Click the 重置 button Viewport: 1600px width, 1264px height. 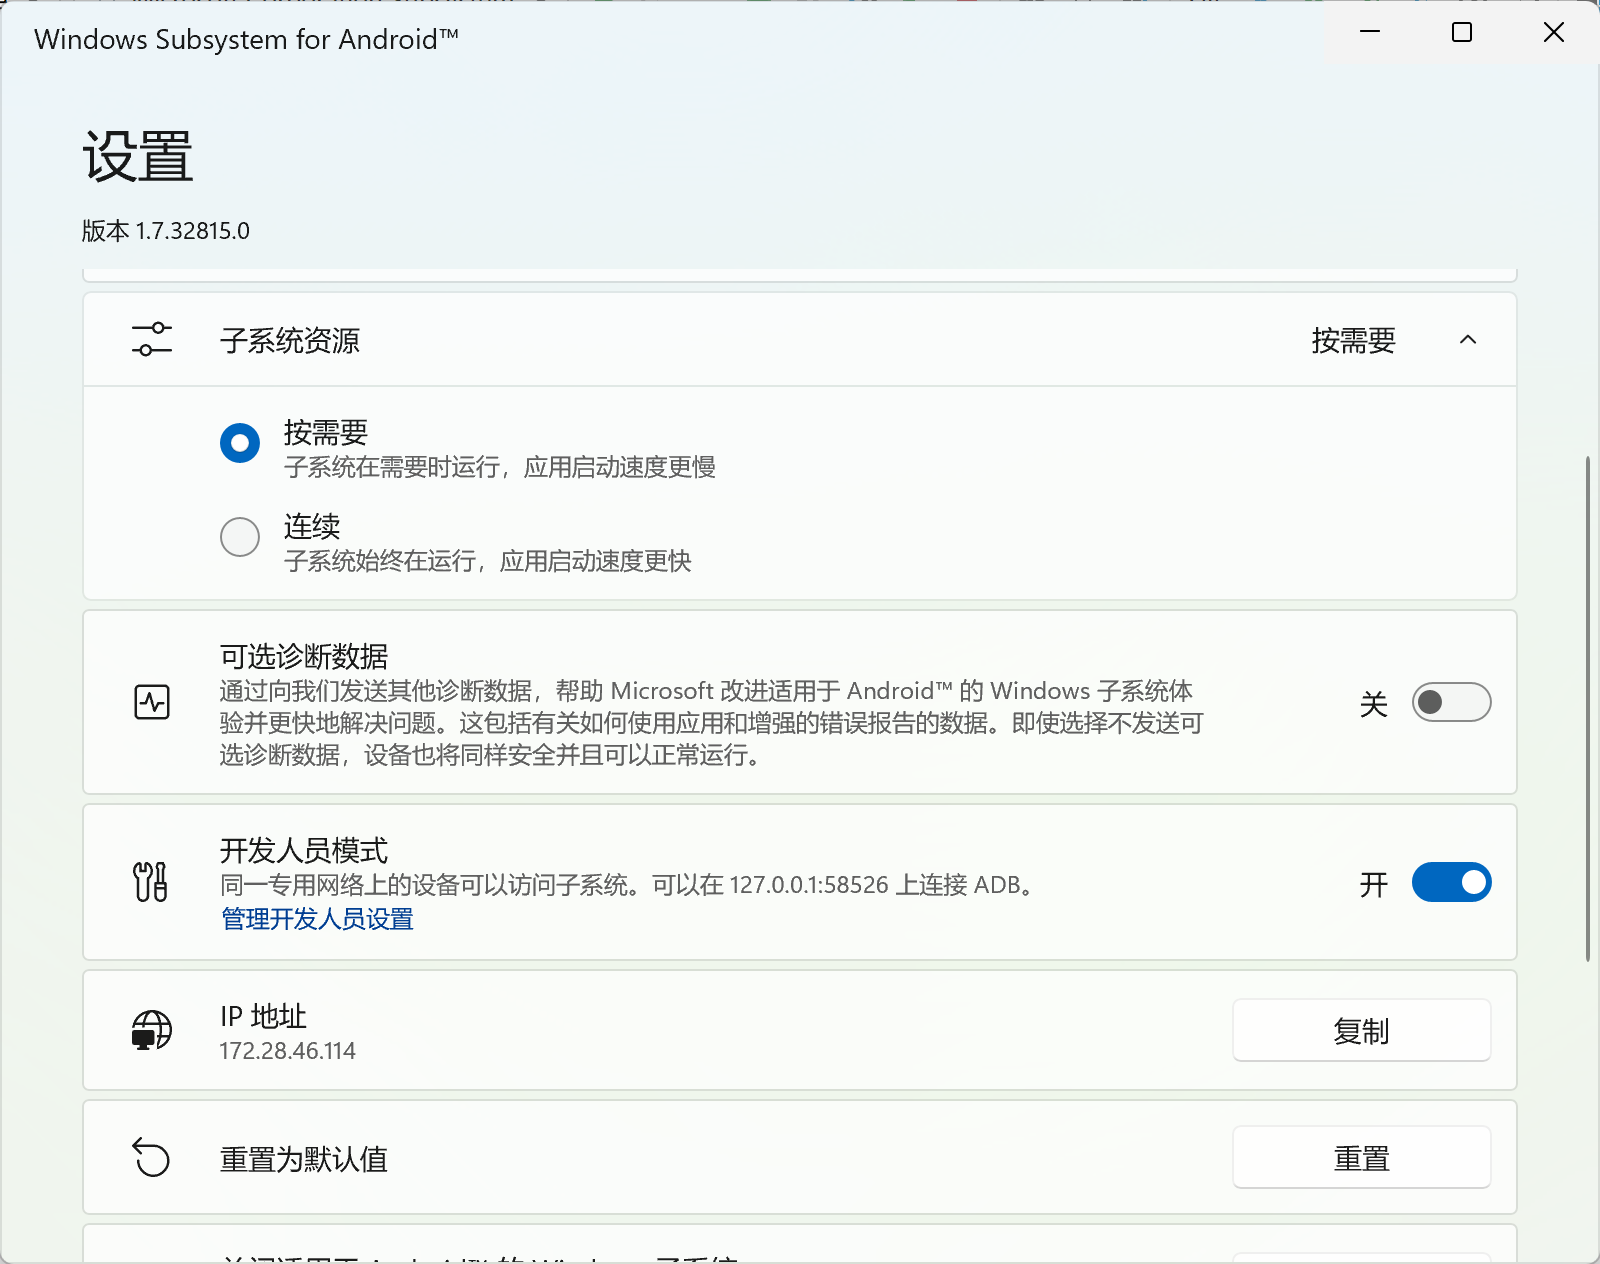pos(1362,1158)
